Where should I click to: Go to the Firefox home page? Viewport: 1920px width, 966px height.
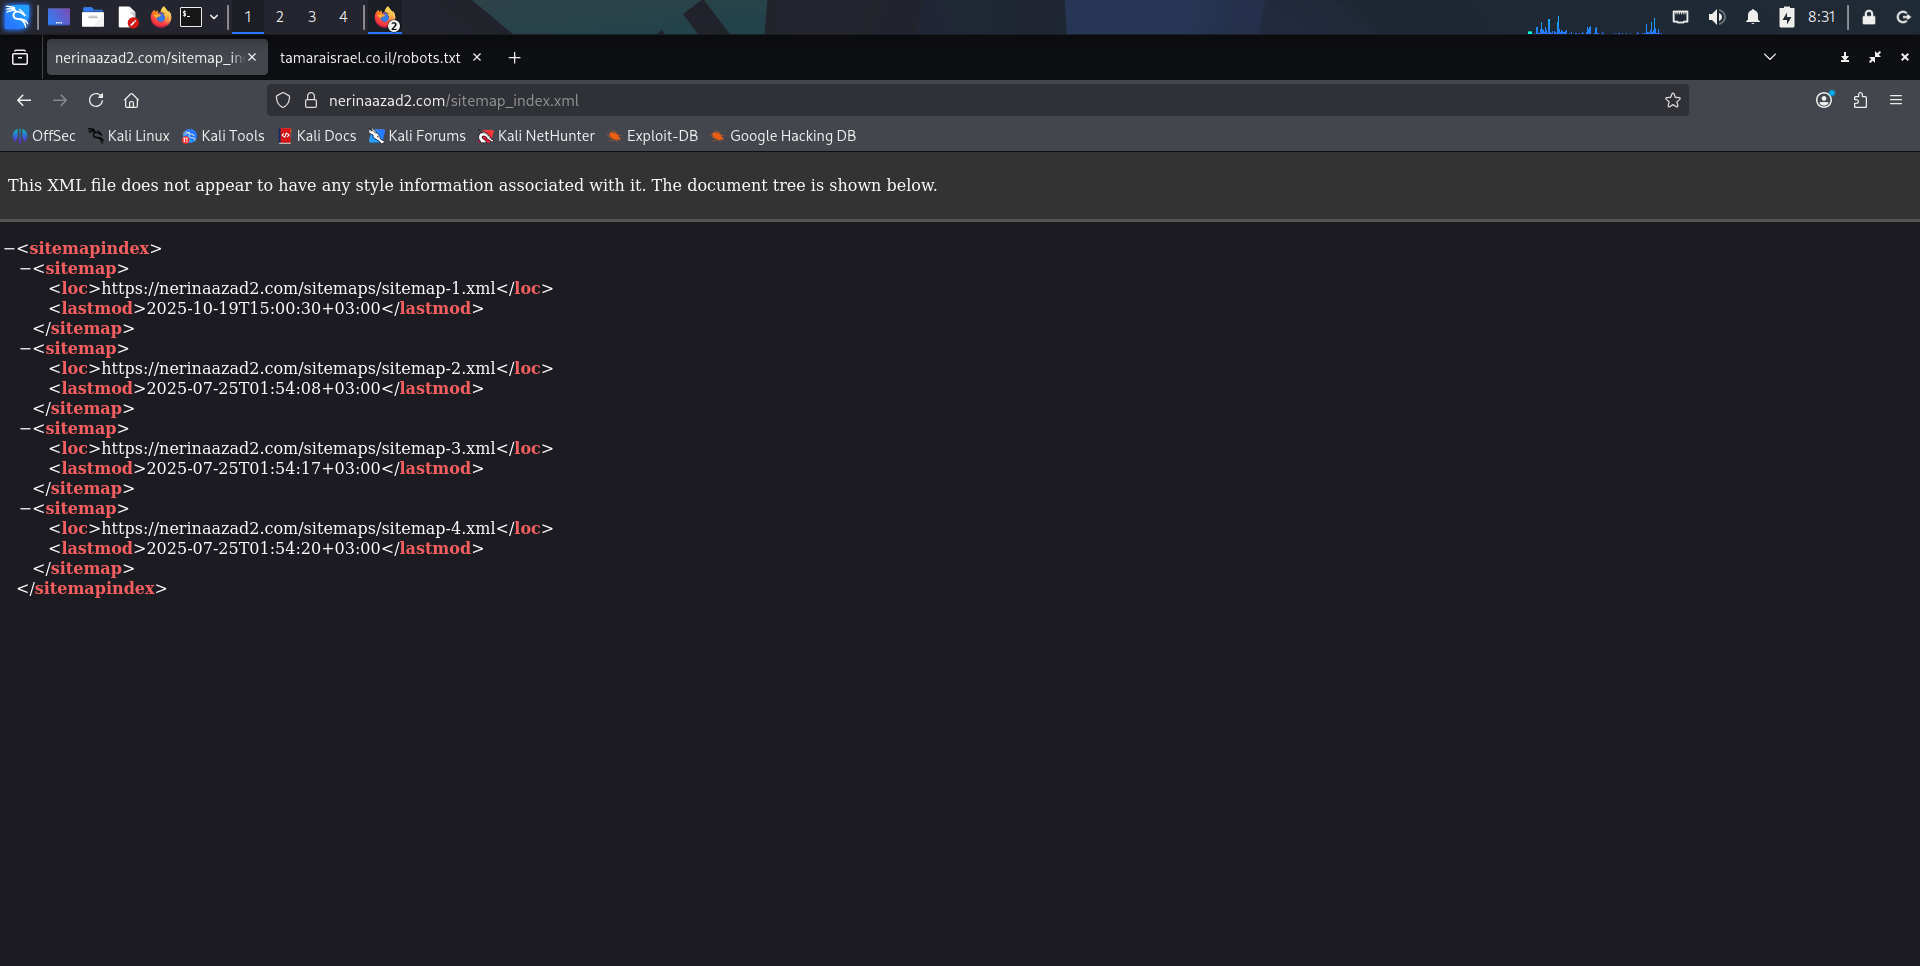(x=131, y=100)
